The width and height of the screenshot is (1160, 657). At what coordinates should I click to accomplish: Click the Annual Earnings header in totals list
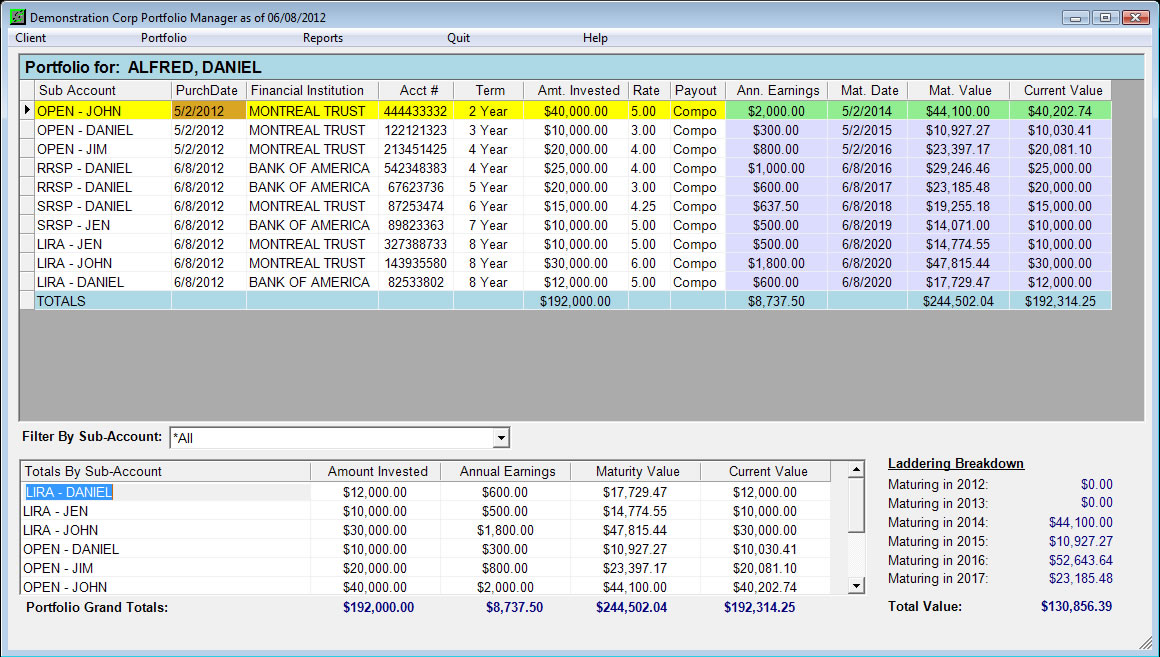click(506, 471)
